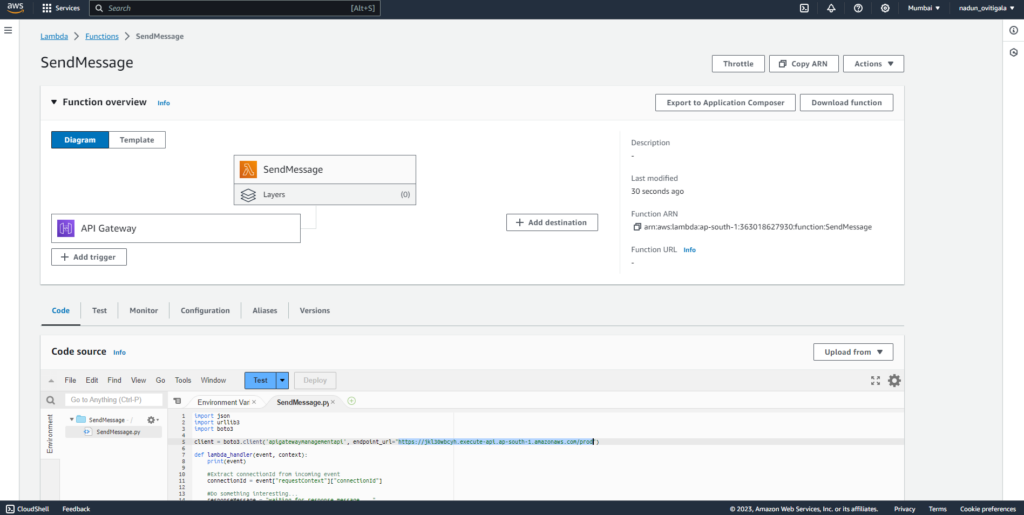The height and width of the screenshot is (515, 1024).
Task: Open the View menu in editor
Action: point(138,381)
